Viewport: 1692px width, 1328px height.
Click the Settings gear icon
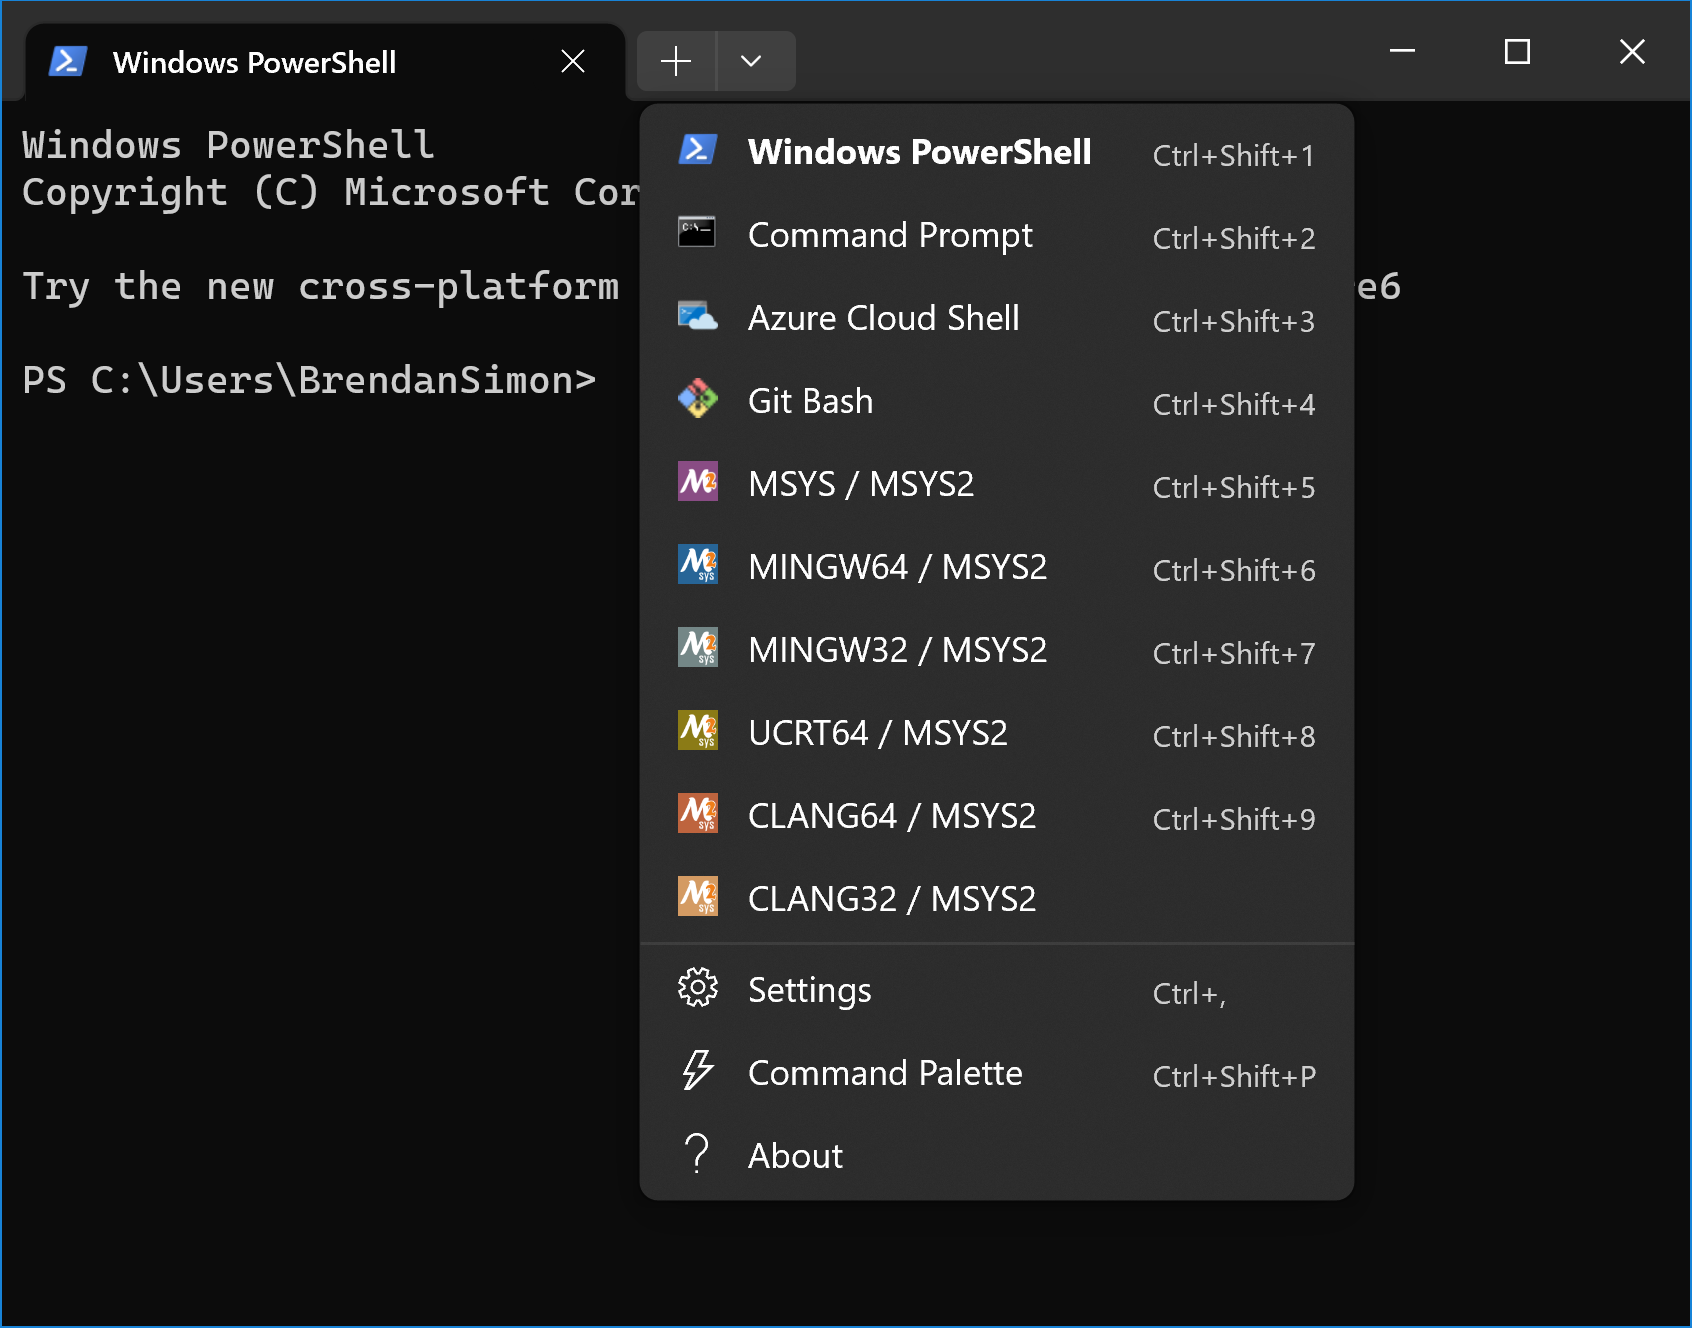click(x=697, y=988)
